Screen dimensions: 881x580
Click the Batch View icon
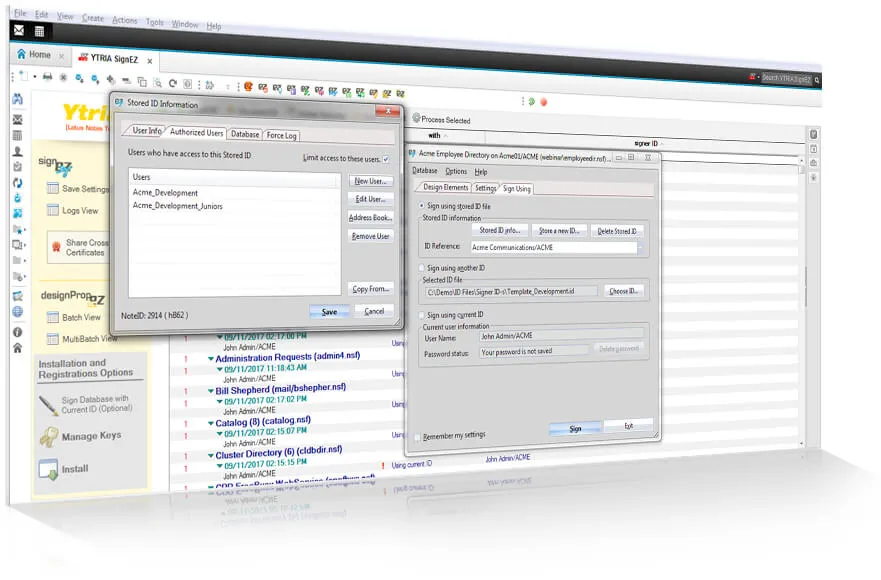pyautogui.click(x=53, y=318)
